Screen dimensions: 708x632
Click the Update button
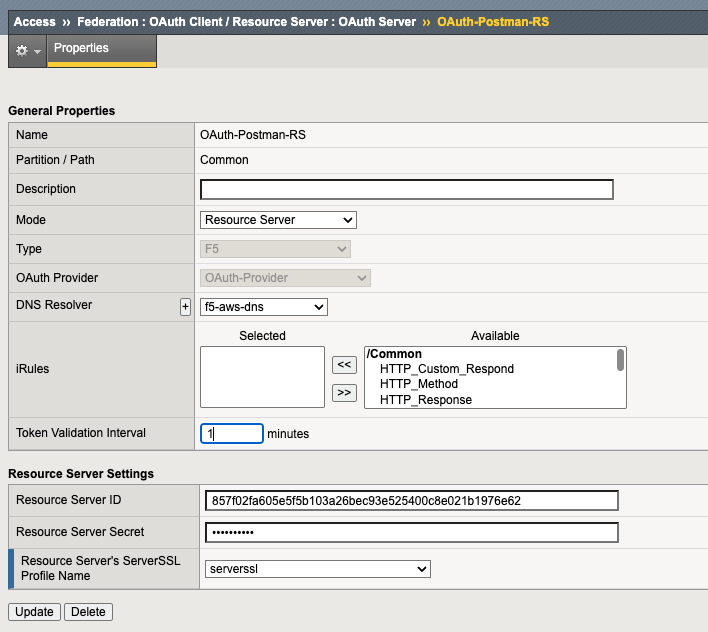(35, 612)
